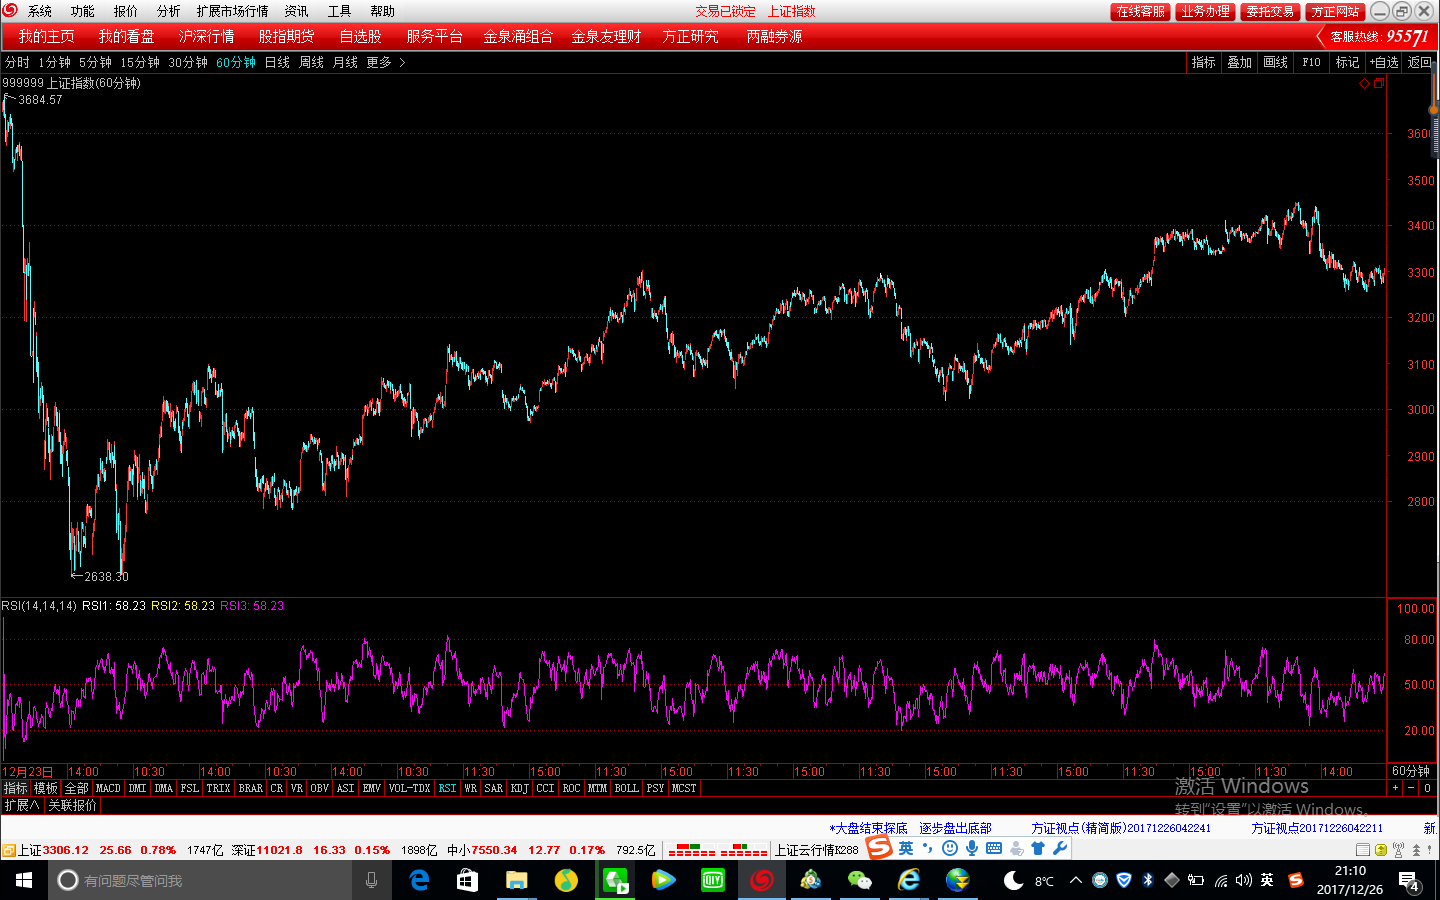Click the 方正网站 button

1335,11
